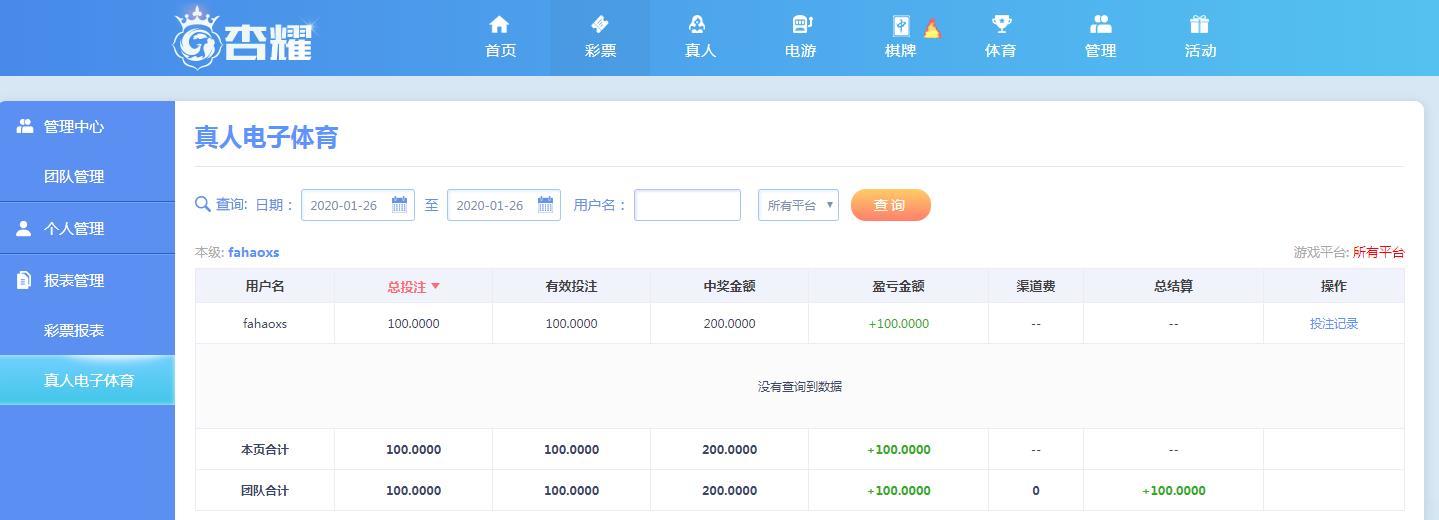Image resolution: width=1439 pixels, height=520 pixels.
Task: Click the 渠道费 column header
Action: [1035, 286]
